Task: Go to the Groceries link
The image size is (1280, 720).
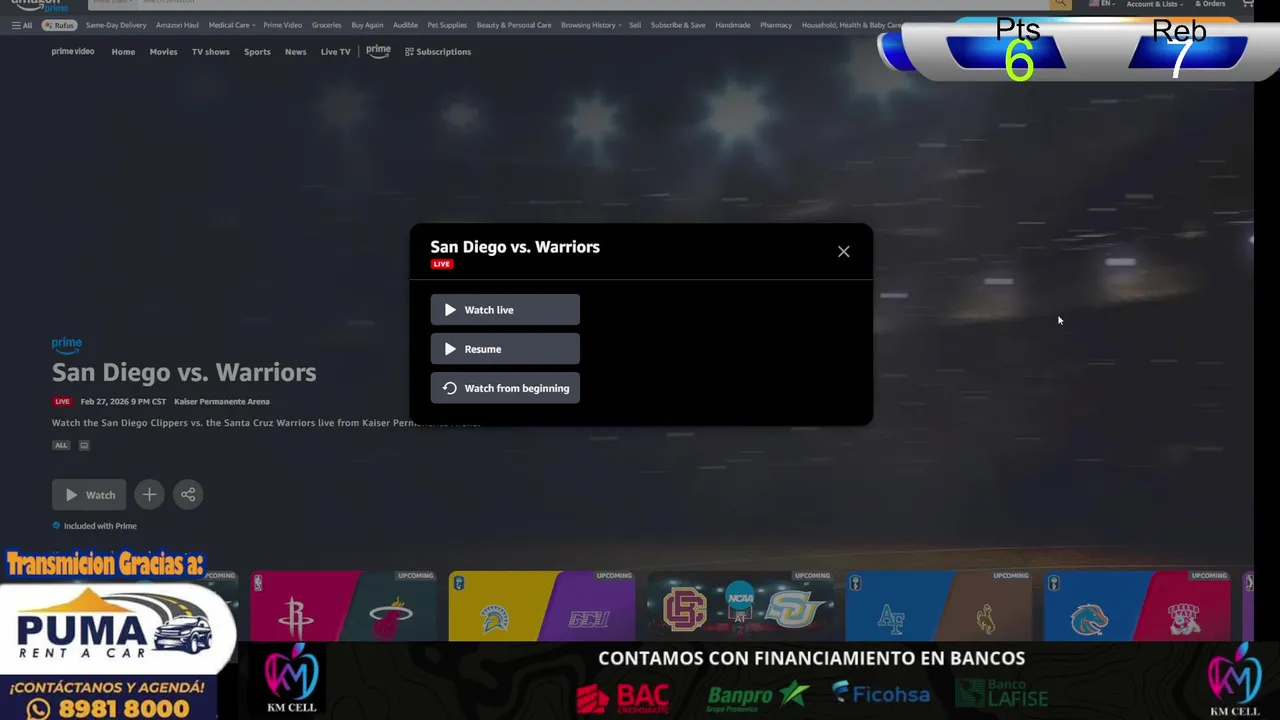Action: [x=326, y=25]
